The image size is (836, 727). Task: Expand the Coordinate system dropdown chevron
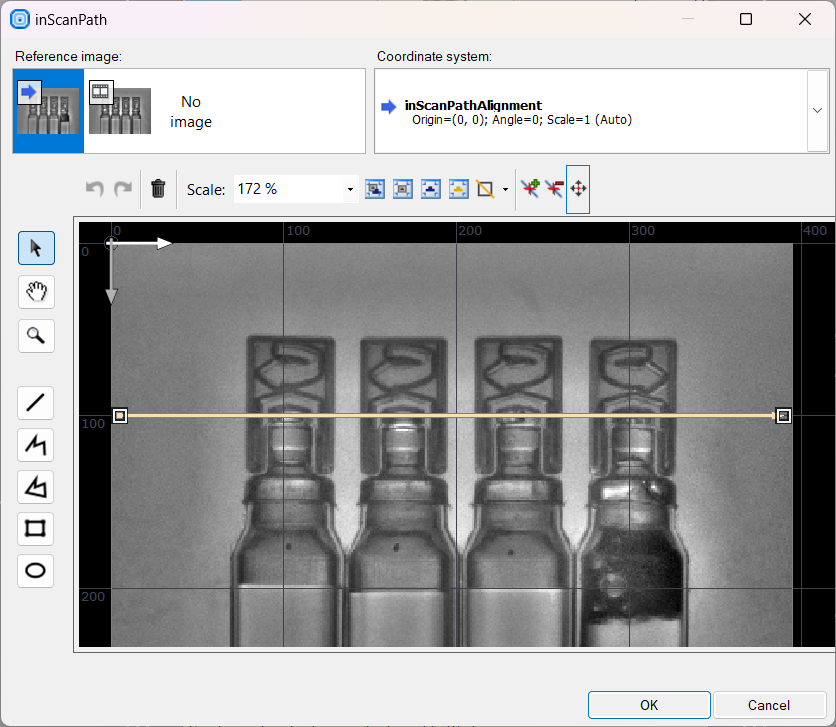tap(817, 111)
